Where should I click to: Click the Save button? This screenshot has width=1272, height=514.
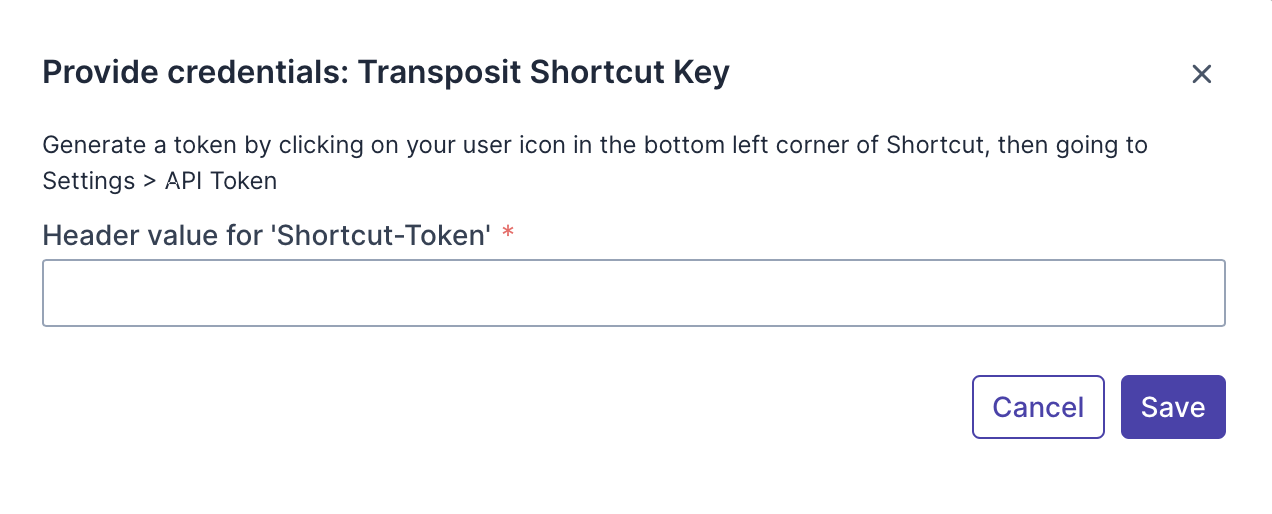[1173, 407]
